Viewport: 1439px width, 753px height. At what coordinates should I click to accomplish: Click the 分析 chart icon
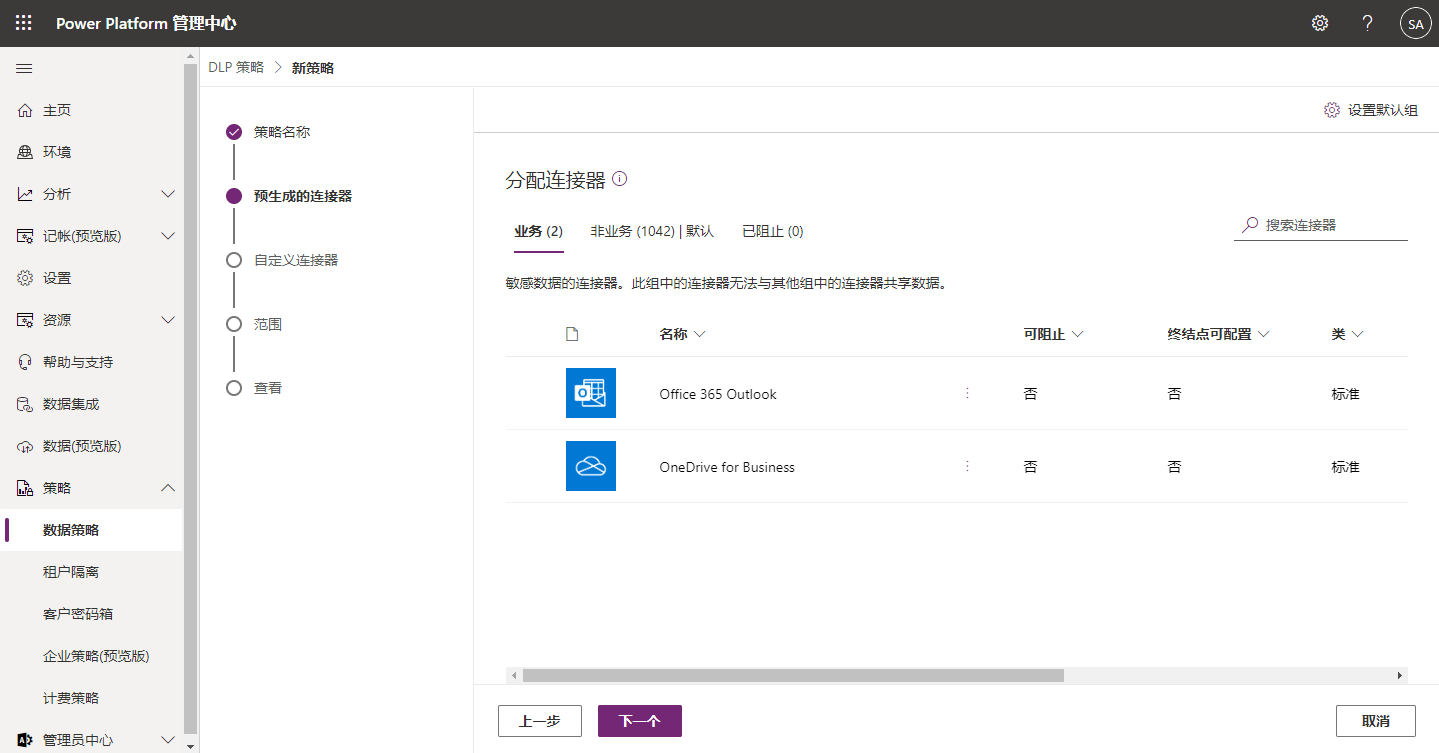(25, 194)
